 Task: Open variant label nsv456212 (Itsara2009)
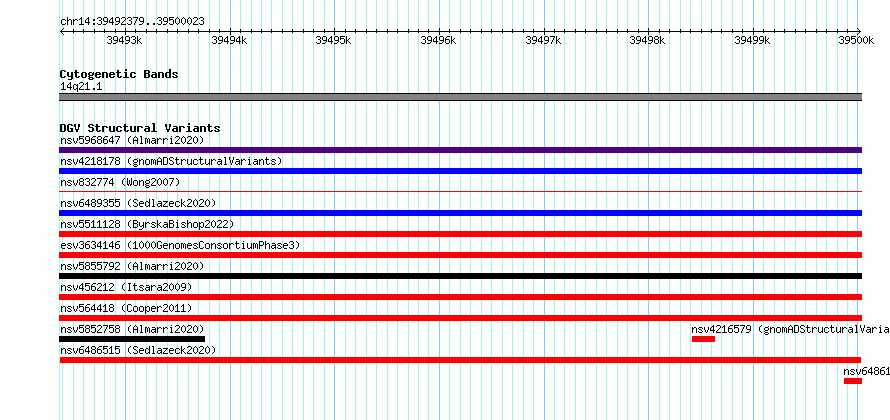(x=126, y=287)
